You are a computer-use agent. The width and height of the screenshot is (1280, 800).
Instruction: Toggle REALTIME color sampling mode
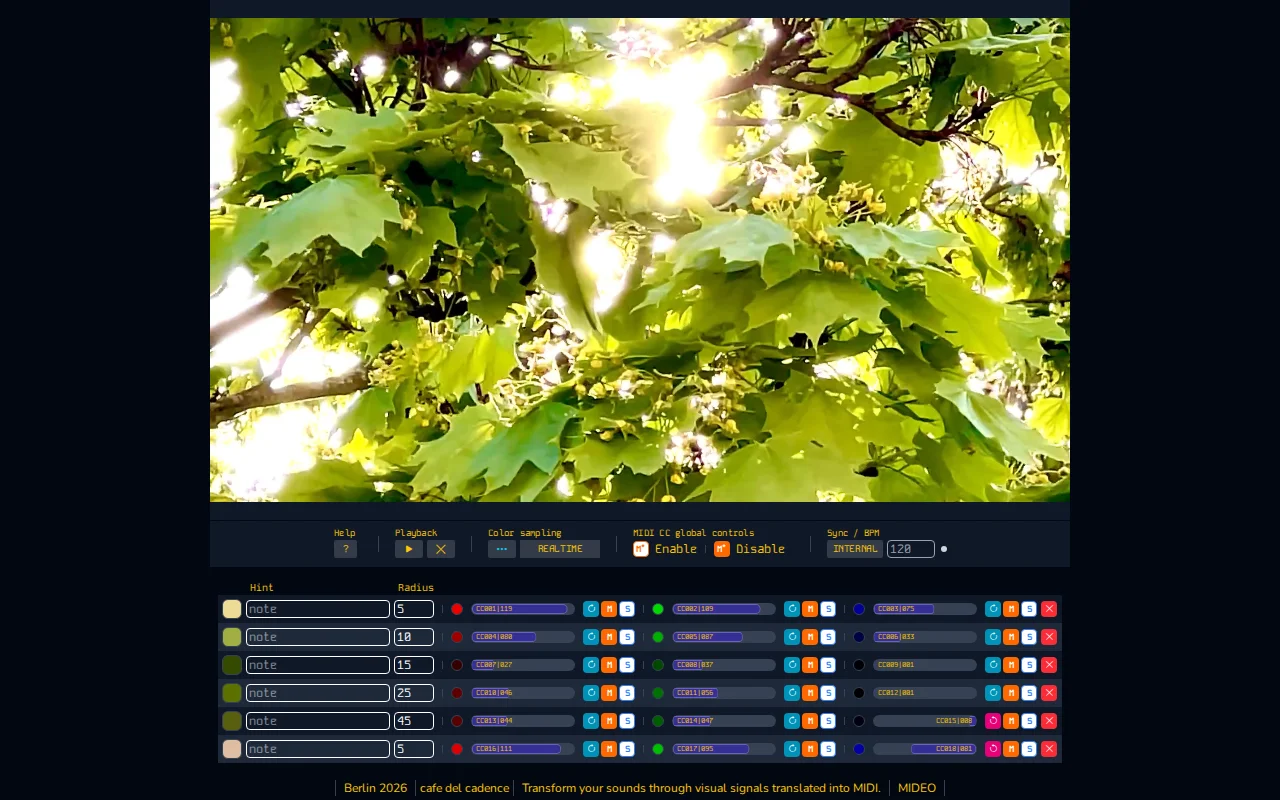tap(560, 549)
